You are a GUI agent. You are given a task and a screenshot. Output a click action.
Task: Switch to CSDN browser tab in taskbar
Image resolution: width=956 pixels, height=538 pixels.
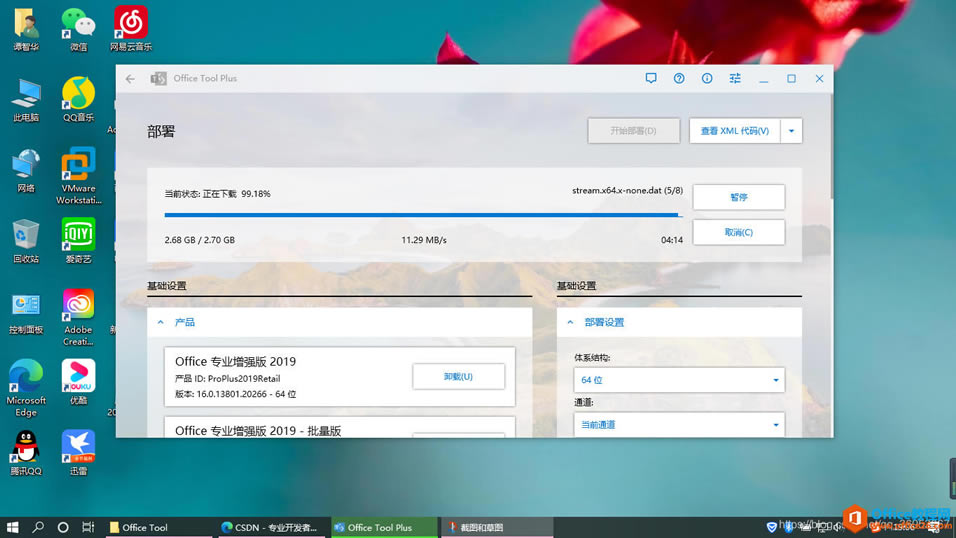(x=272, y=528)
